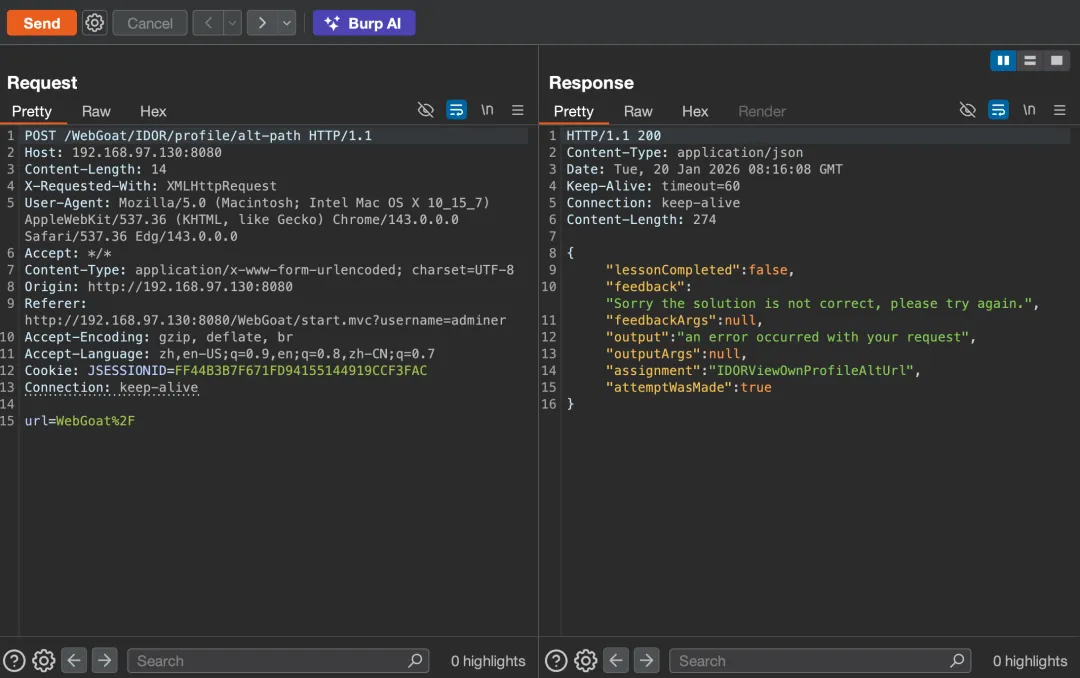Click previous match arrow below Request panel
Screen dimensions: 1080x678
click(x=74, y=660)
